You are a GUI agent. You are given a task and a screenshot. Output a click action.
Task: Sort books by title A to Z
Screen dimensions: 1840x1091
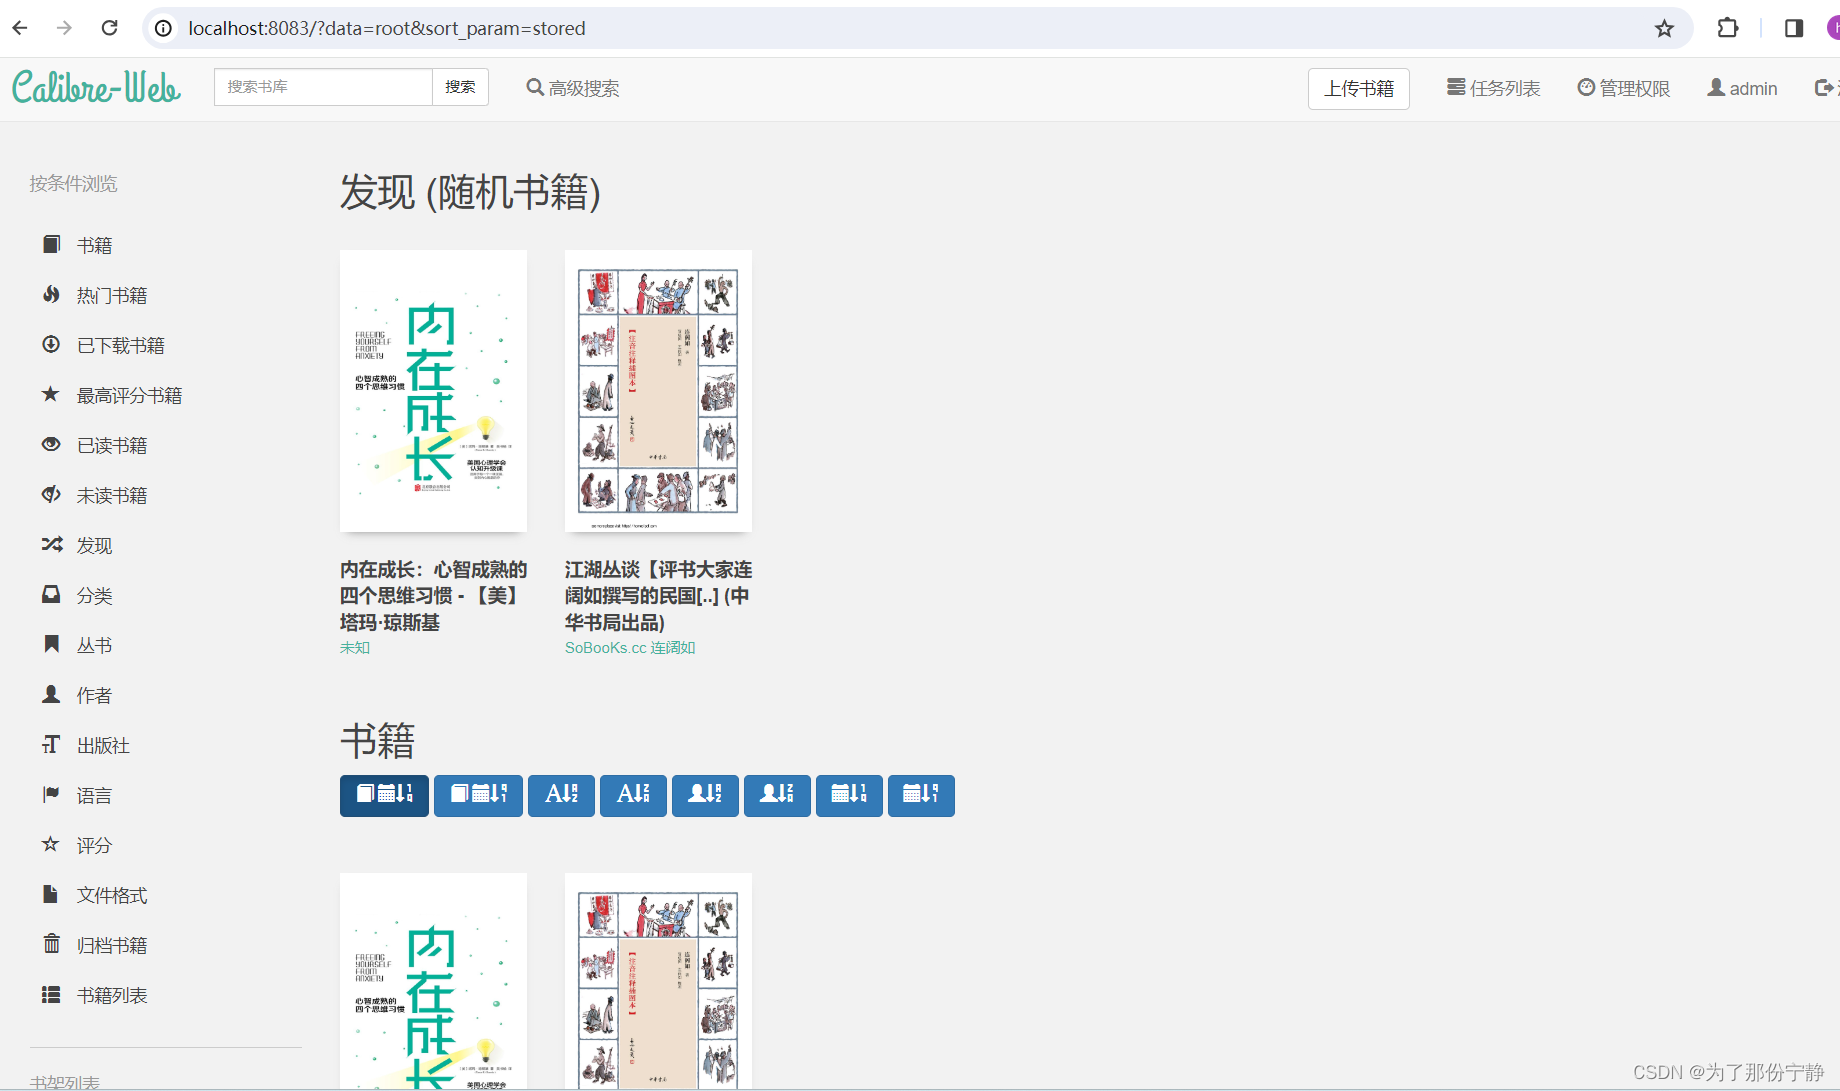click(561, 795)
